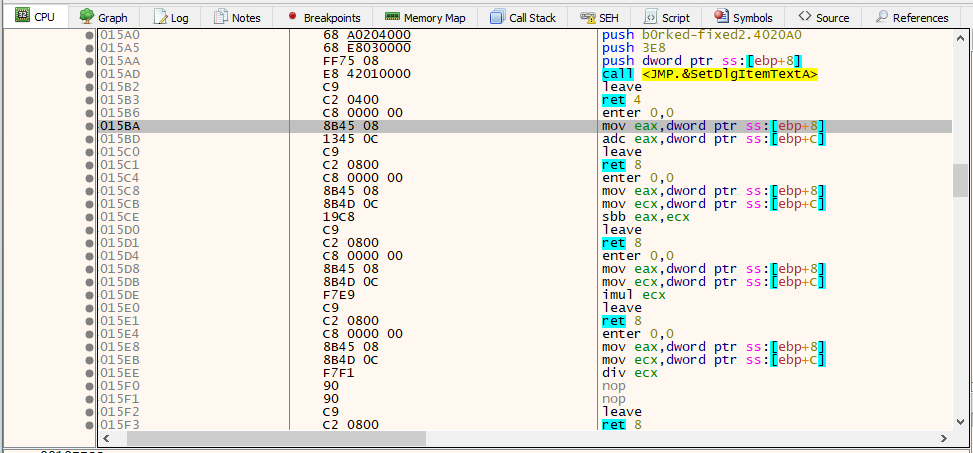Switch to the Notes tab

coord(236,17)
